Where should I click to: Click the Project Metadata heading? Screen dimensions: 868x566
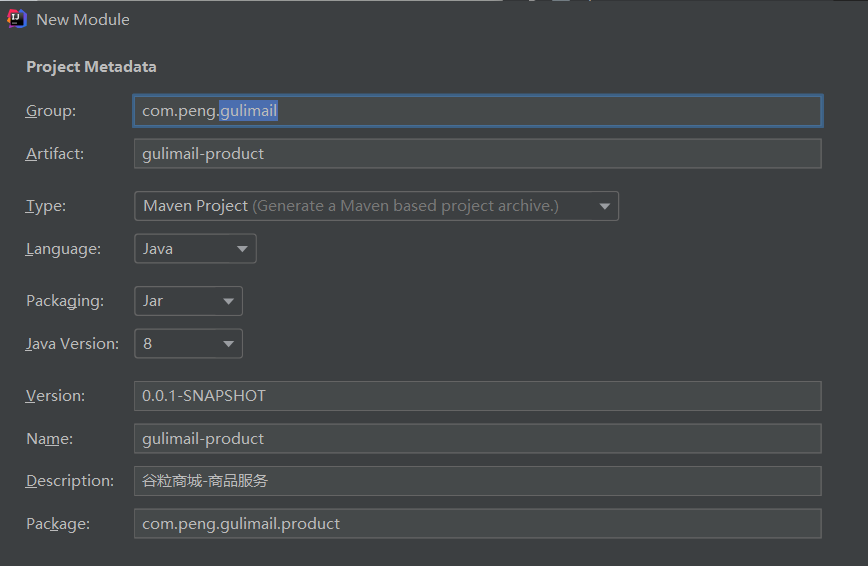coord(91,67)
